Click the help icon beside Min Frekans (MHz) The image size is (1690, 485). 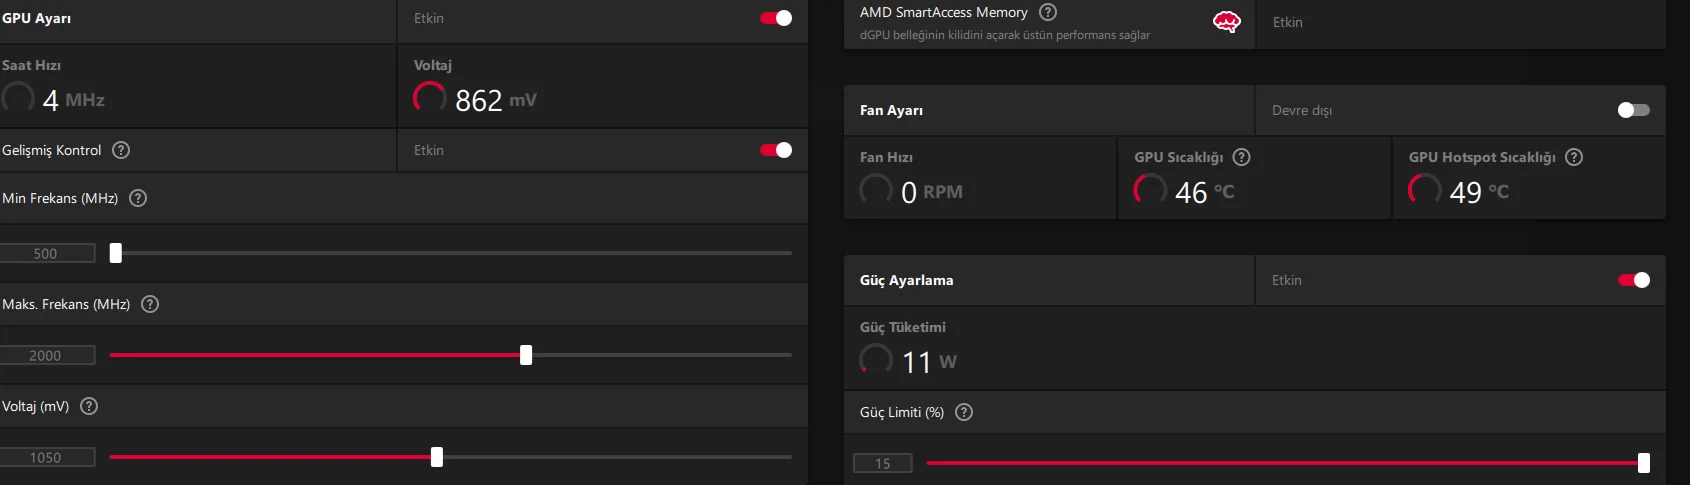[138, 198]
